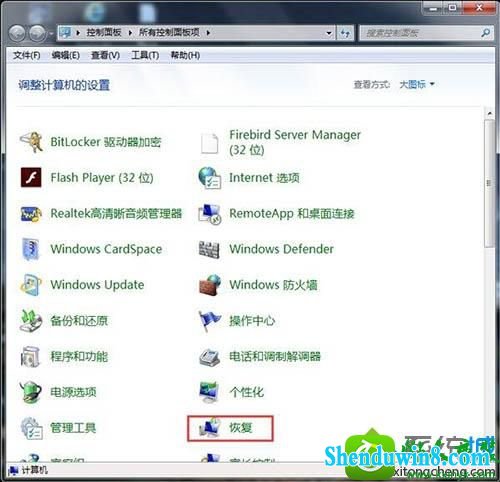Click the back navigation arrow

17,33
